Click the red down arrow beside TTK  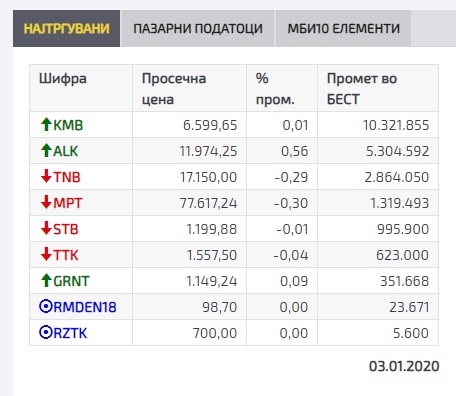click(46, 254)
